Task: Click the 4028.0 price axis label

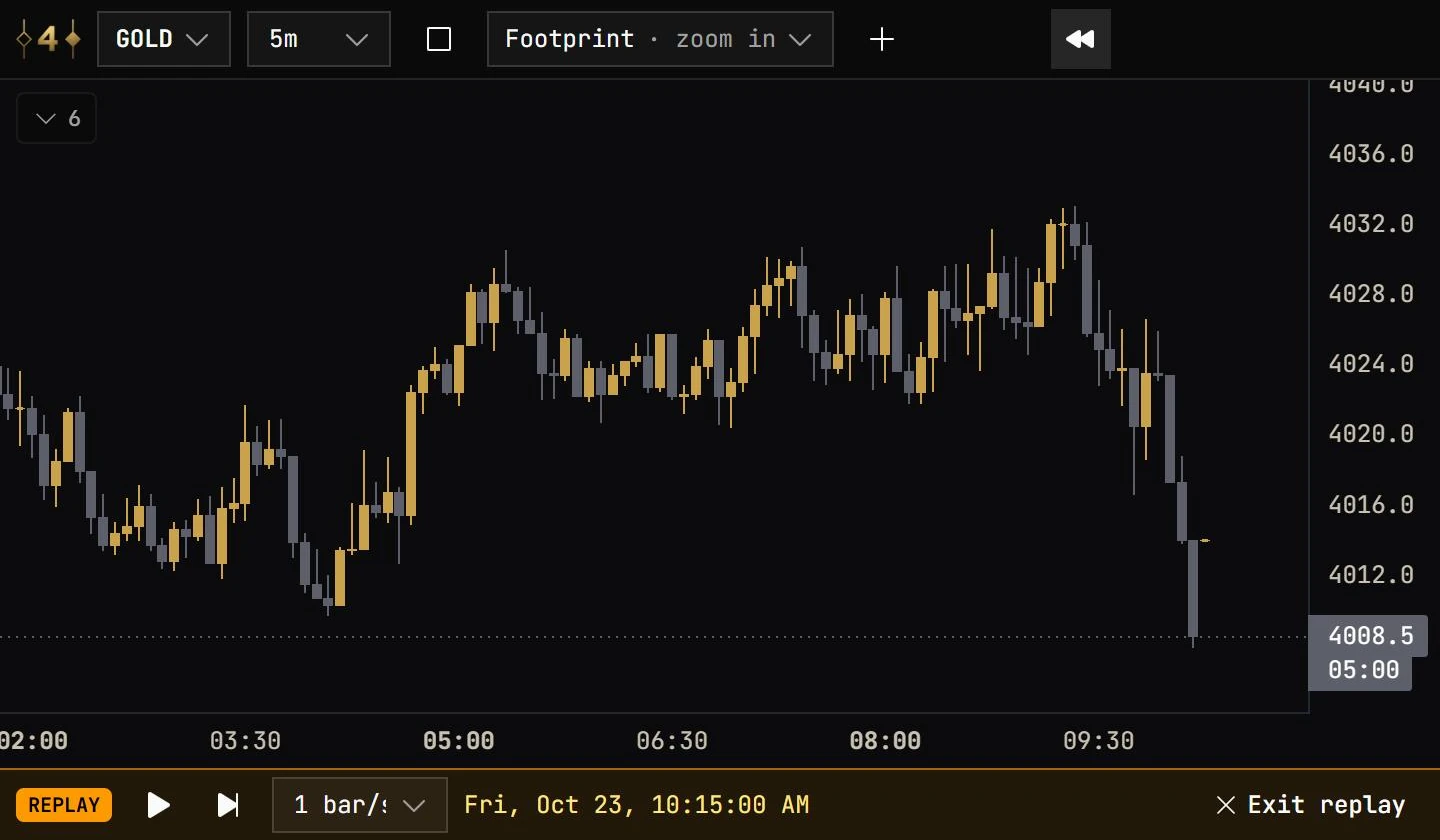Action: [x=1371, y=294]
